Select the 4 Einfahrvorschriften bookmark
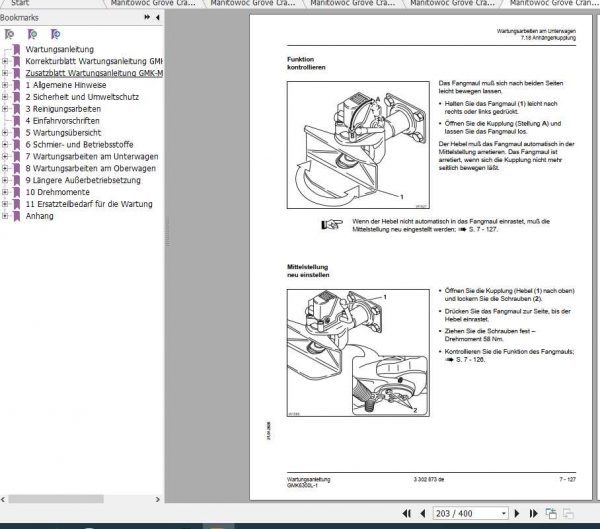The height and width of the screenshot is (529, 600). click(x=62, y=121)
